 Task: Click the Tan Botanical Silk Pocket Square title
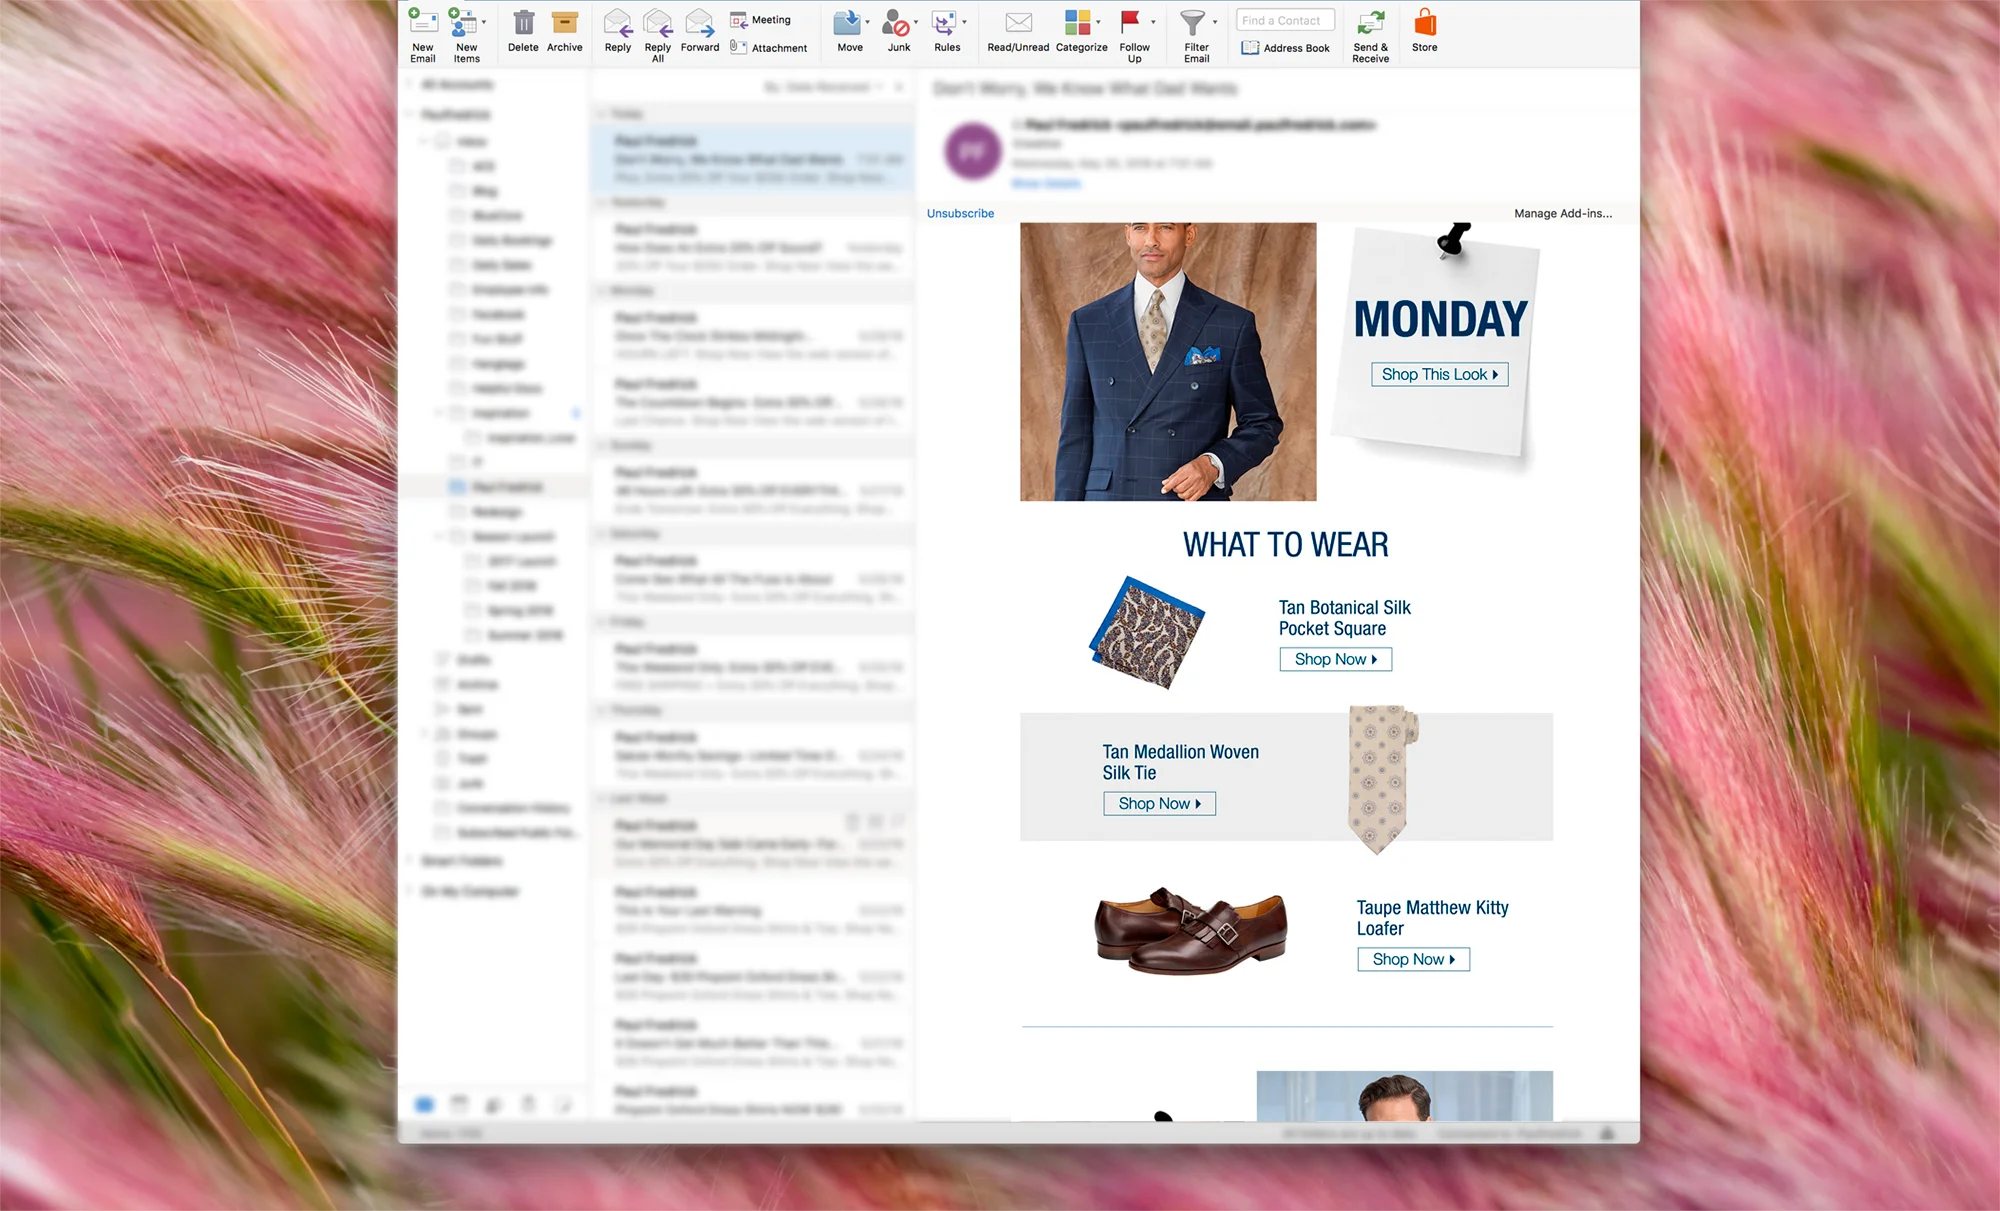[x=1344, y=618]
